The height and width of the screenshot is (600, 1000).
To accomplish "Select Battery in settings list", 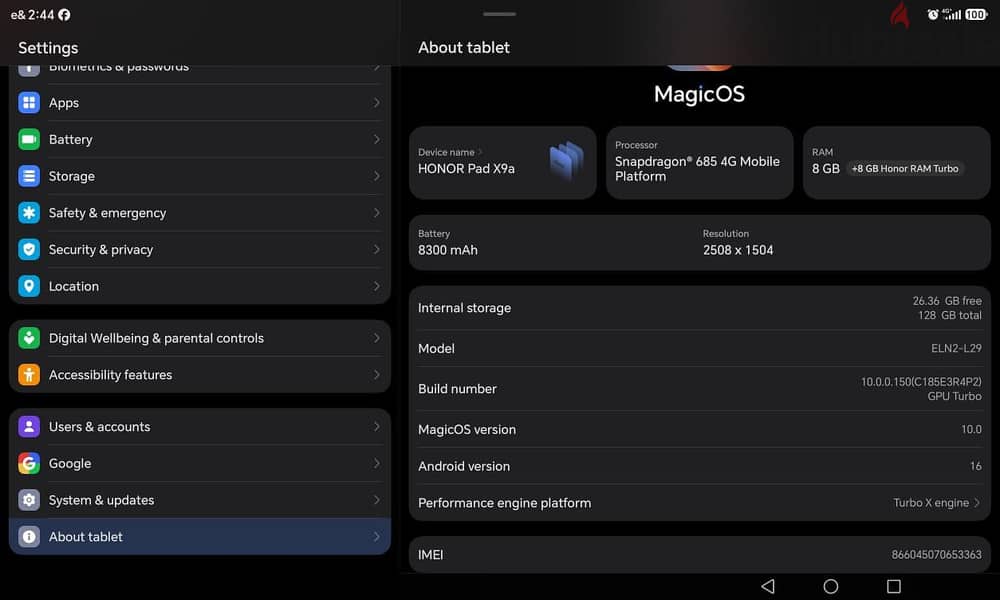I will click(200, 139).
